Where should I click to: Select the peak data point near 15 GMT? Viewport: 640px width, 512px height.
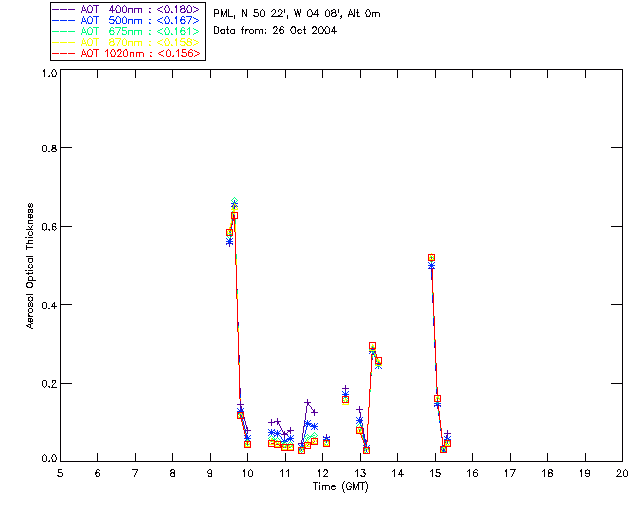431,258
